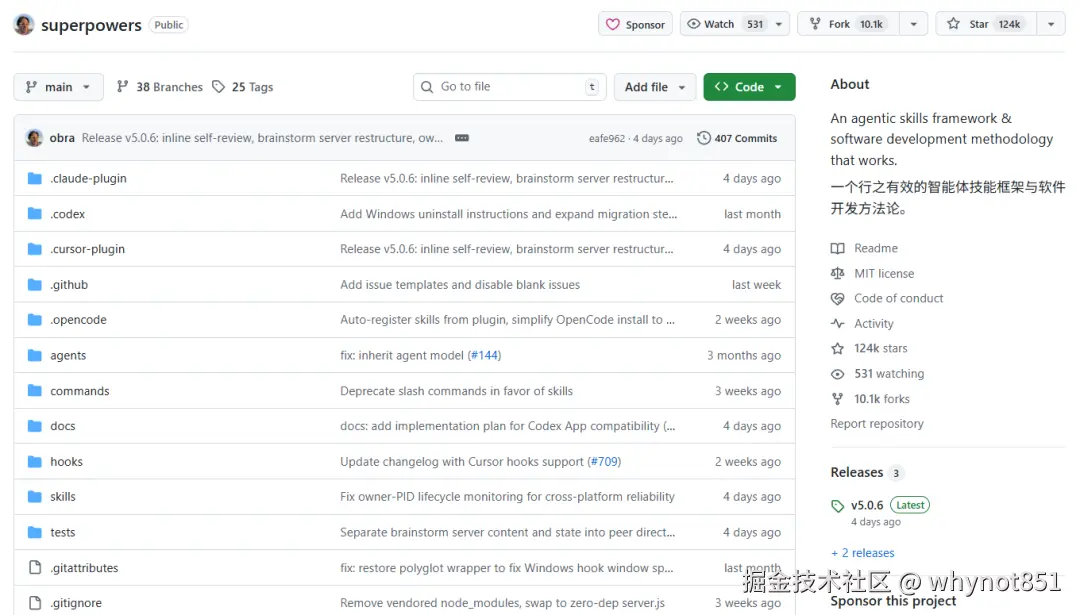Click the Report repository link
This screenshot has height=615, width=1080.
click(877, 424)
